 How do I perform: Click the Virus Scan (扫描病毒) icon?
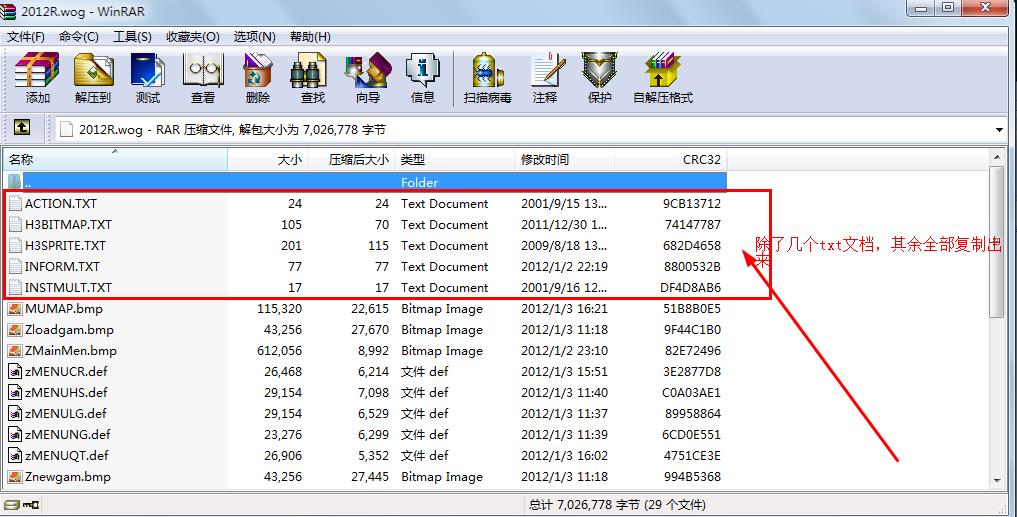(x=488, y=71)
